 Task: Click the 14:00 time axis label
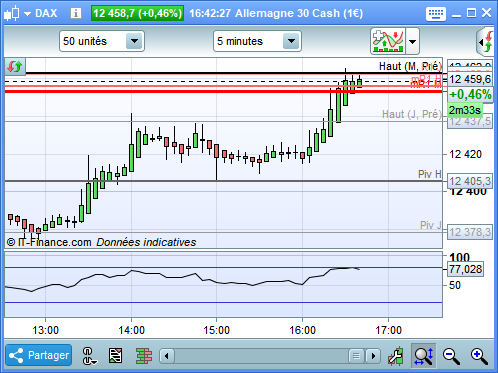click(x=131, y=330)
